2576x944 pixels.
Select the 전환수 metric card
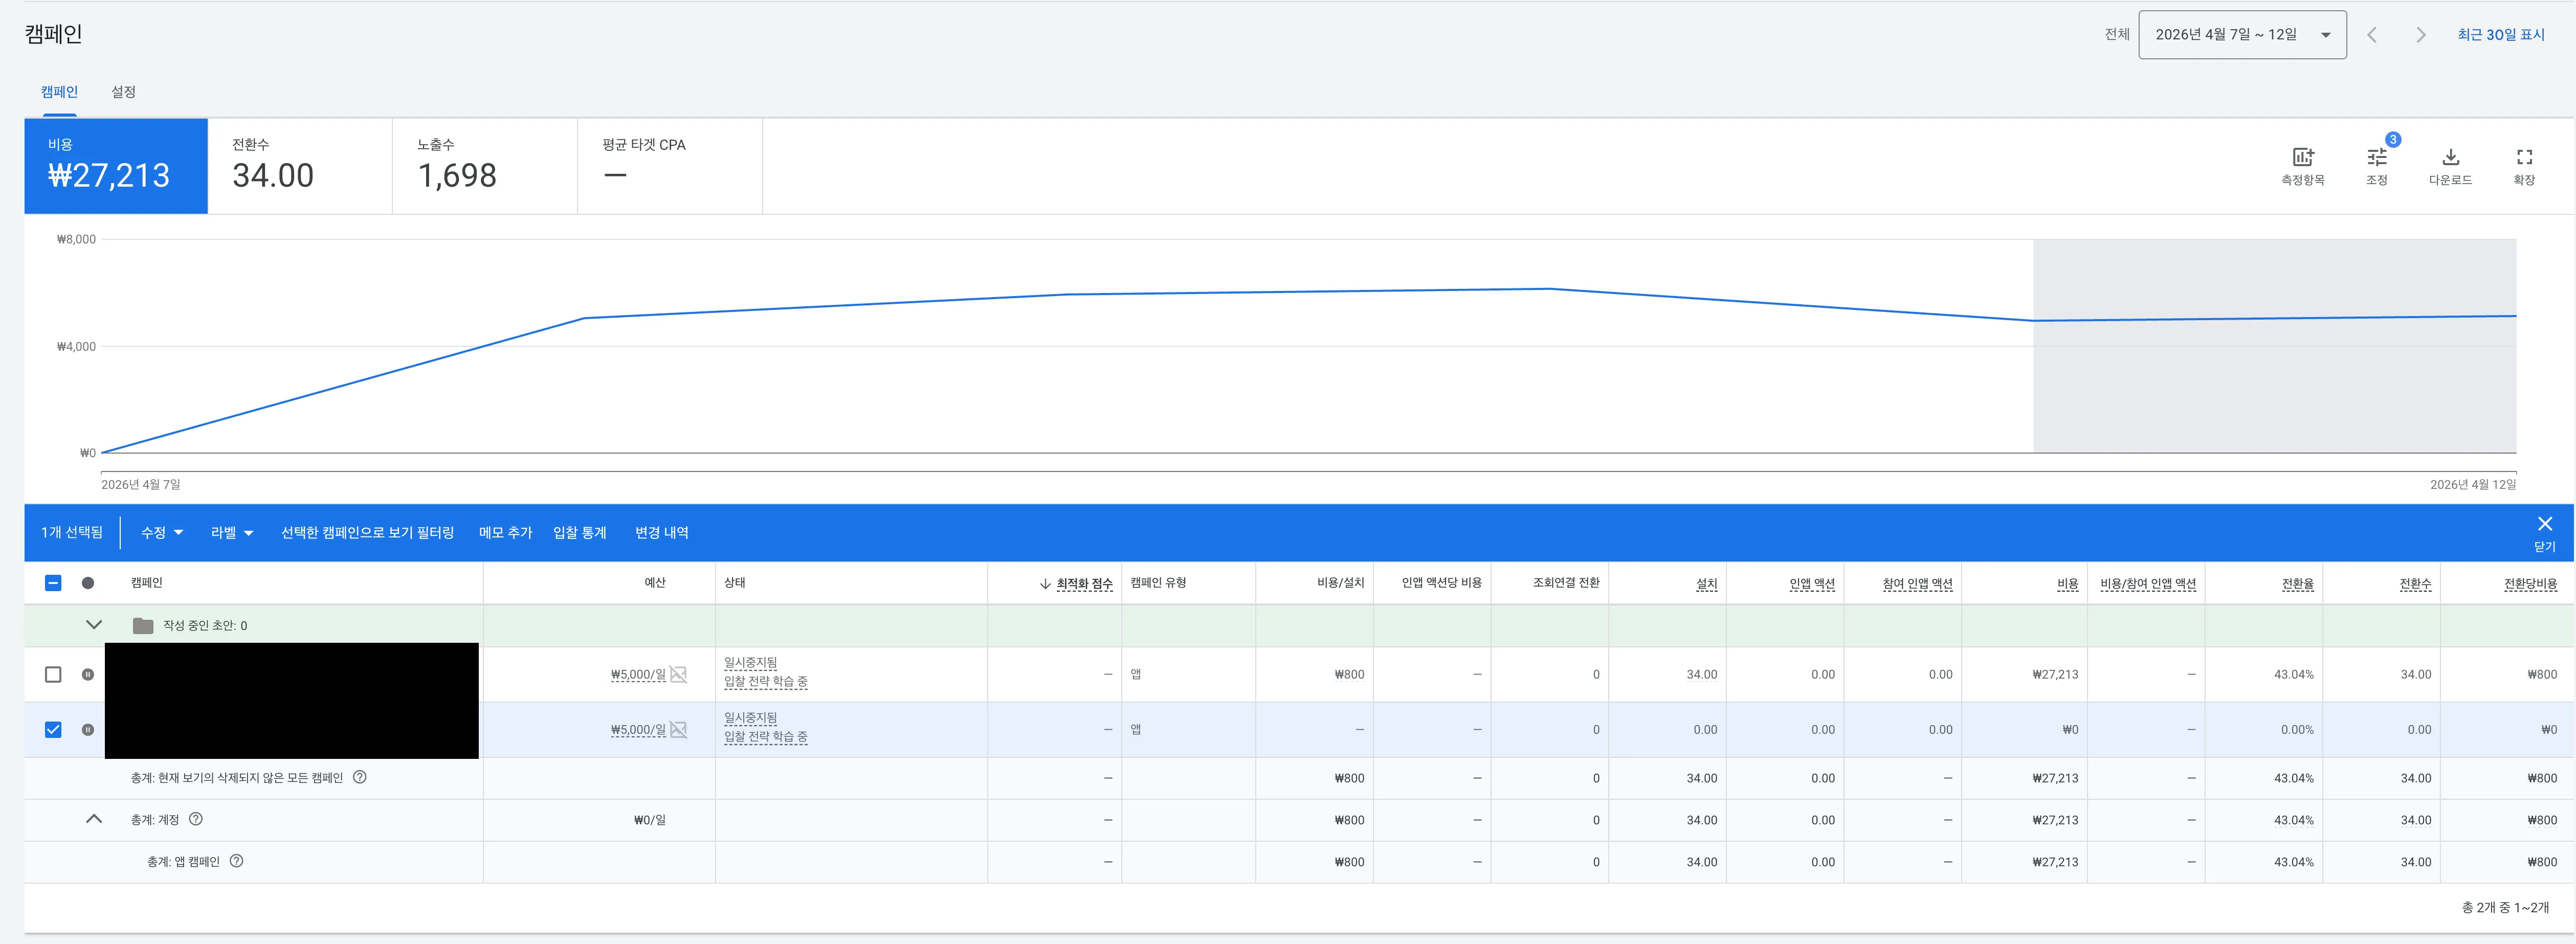[299, 166]
